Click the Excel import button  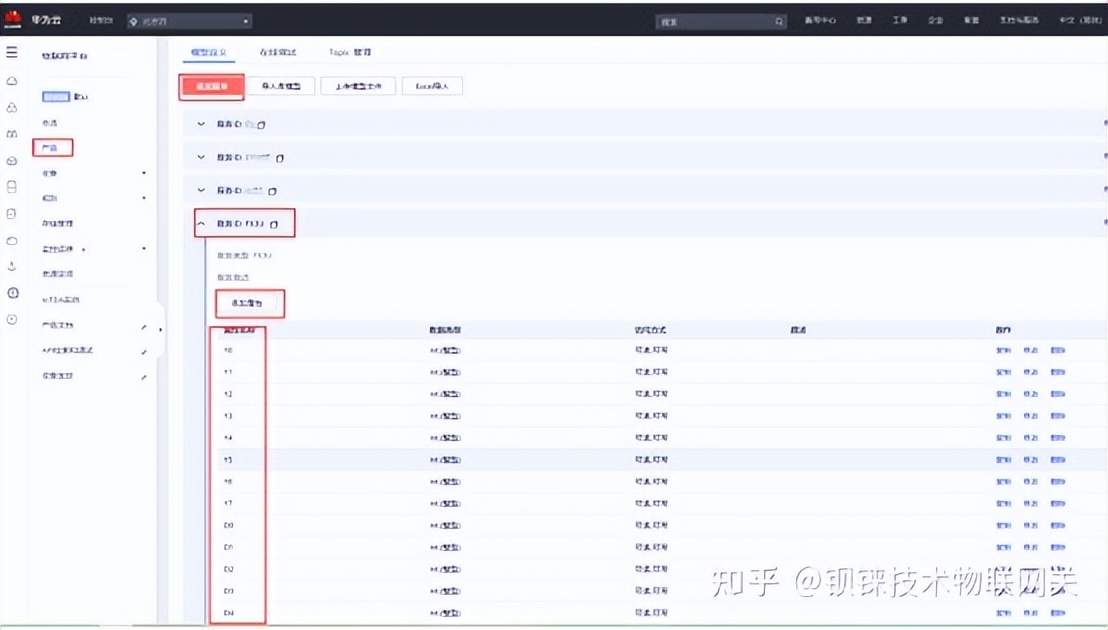click(432, 86)
